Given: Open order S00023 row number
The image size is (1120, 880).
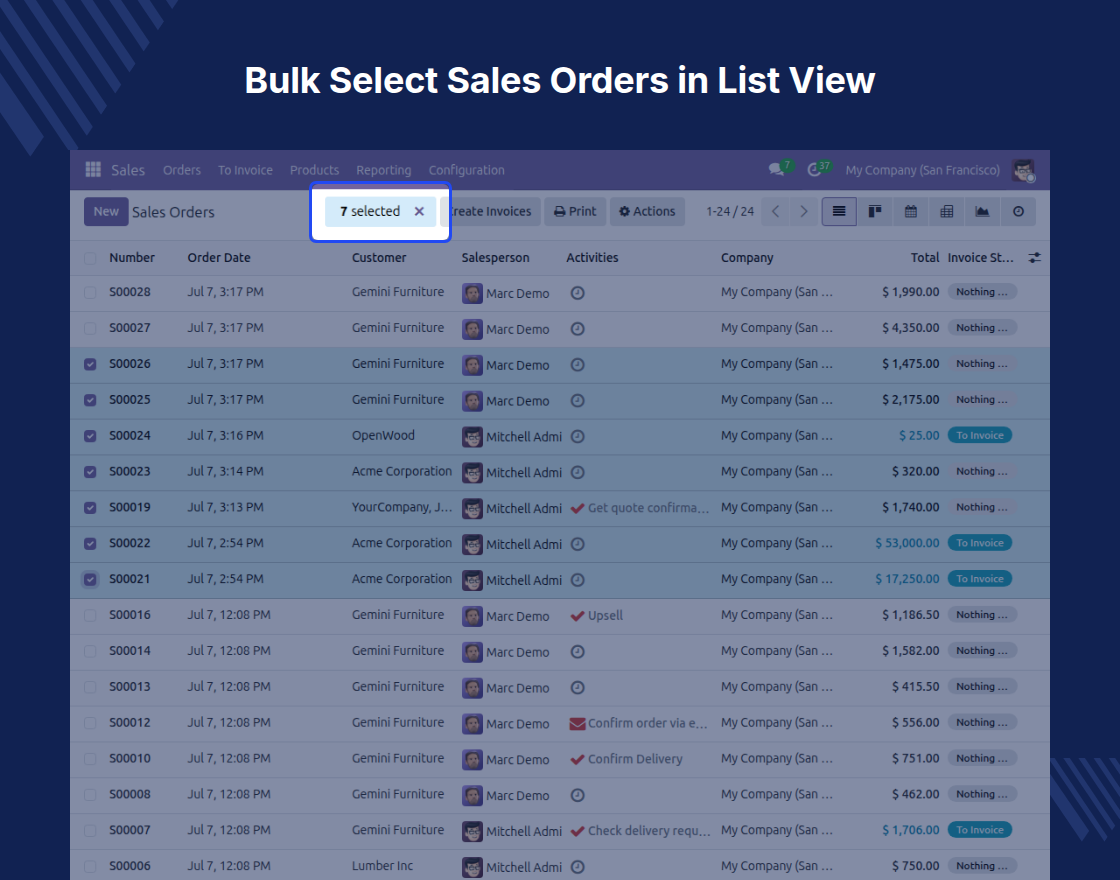Looking at the screenshot, I should [x=130, y=471].
